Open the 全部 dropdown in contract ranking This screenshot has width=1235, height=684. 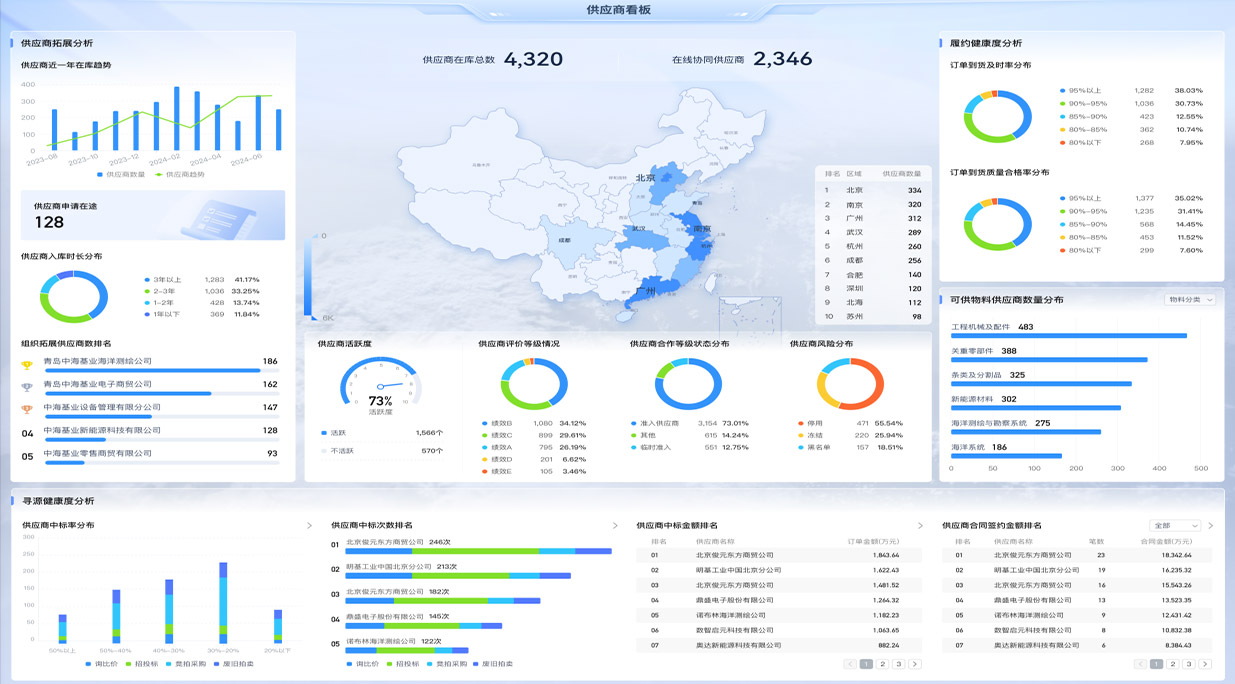1174,525
